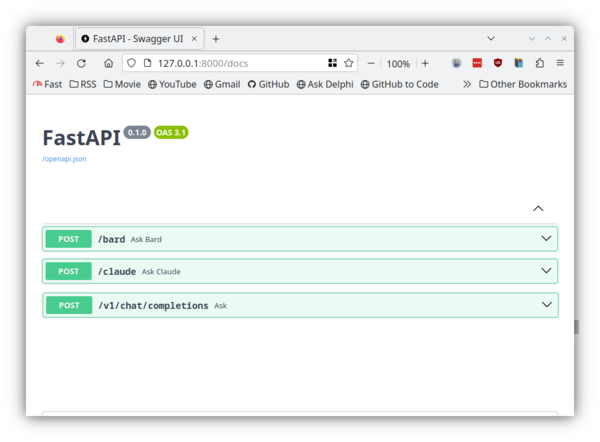This screenshot has height=442, width=600.
Task: Click the blurred round extension icon
Action: coord(456,63)
